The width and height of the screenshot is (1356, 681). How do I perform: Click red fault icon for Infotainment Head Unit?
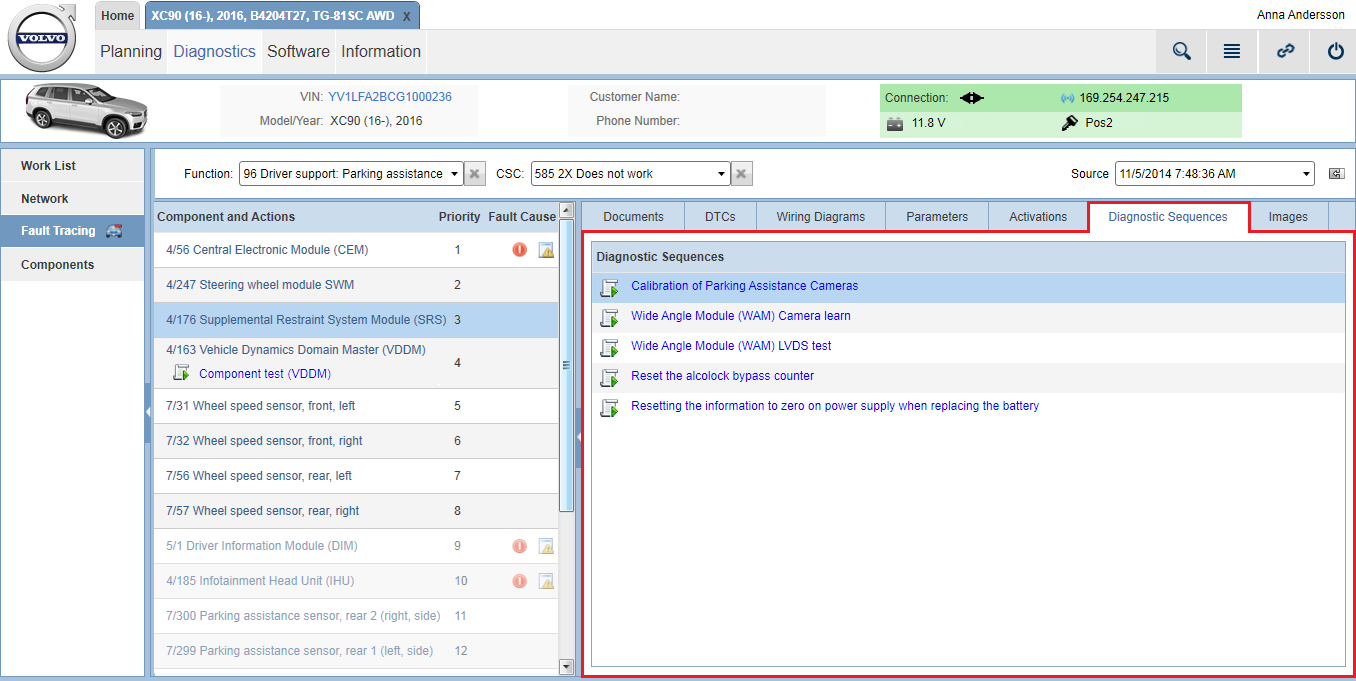coord(519,581)
